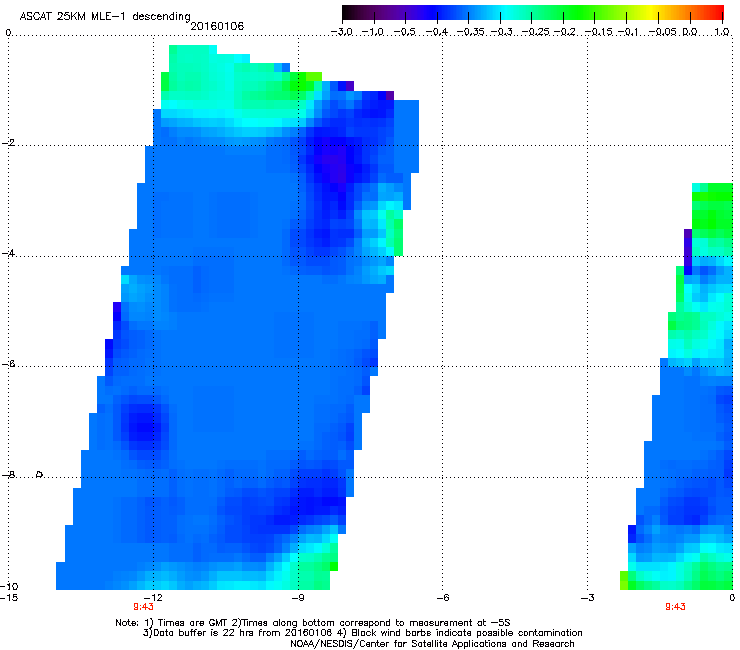Screen dimensions: 740x650
Task: Select the note line "3)Data buffer is 22 hrs"
Action: coord(362,633)
